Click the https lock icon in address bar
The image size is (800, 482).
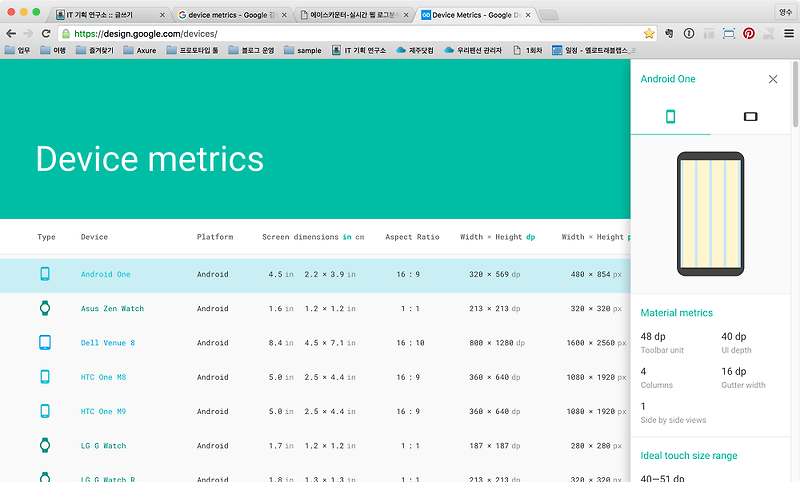pyautogui.click(x=65, y=34)
